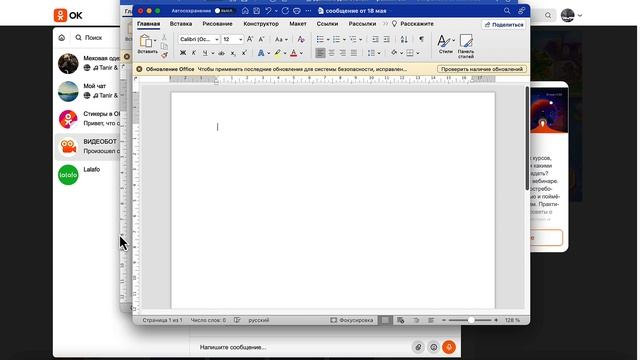The height and width of the screenshot is (360, 640).
Task: Open the Конструктор ribbon tab
Action: point(261,24)
